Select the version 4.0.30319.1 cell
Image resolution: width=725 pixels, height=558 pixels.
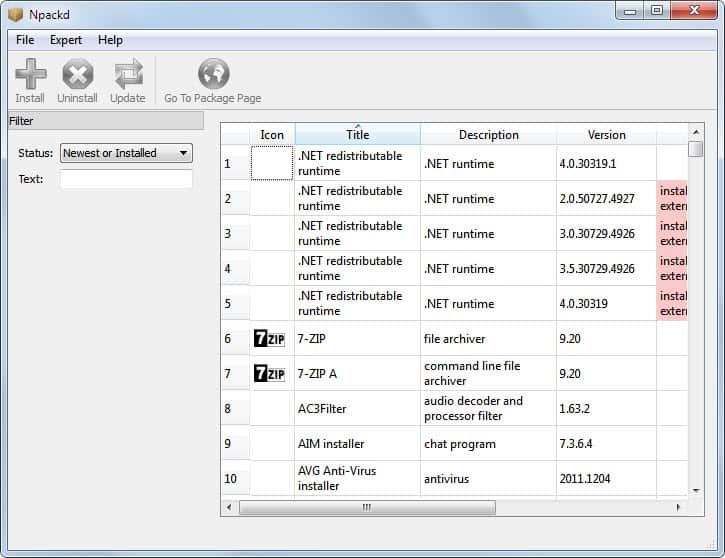[x=606, y=163]
